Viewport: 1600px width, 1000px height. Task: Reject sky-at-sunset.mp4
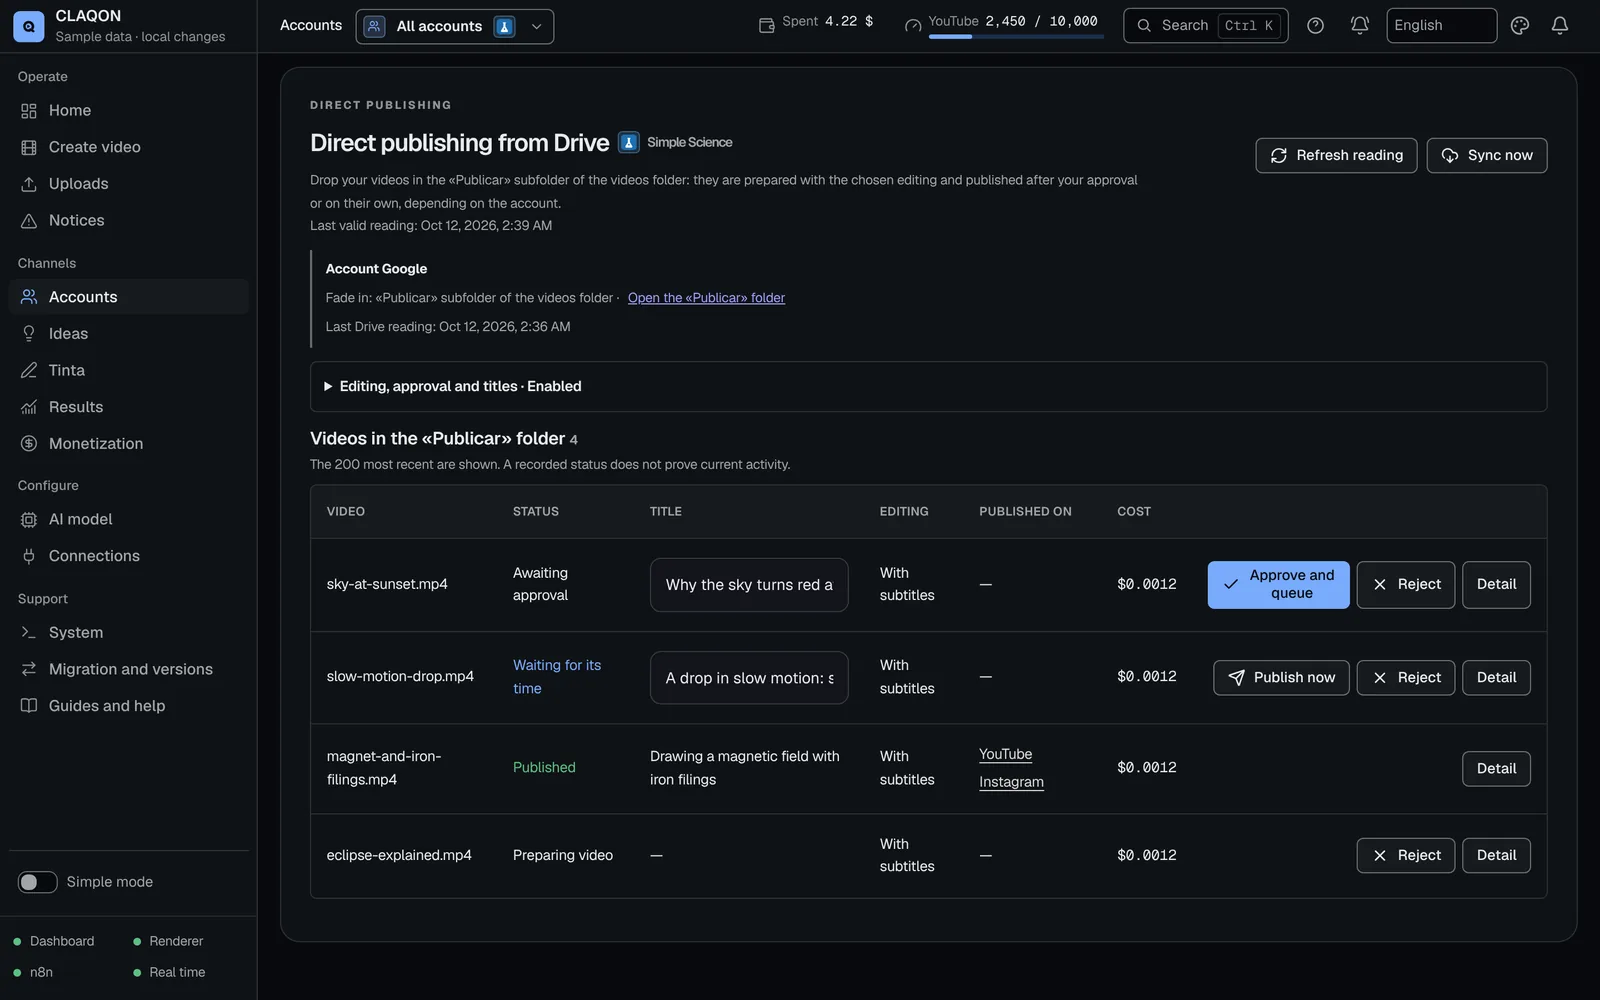coord(1405,585)
